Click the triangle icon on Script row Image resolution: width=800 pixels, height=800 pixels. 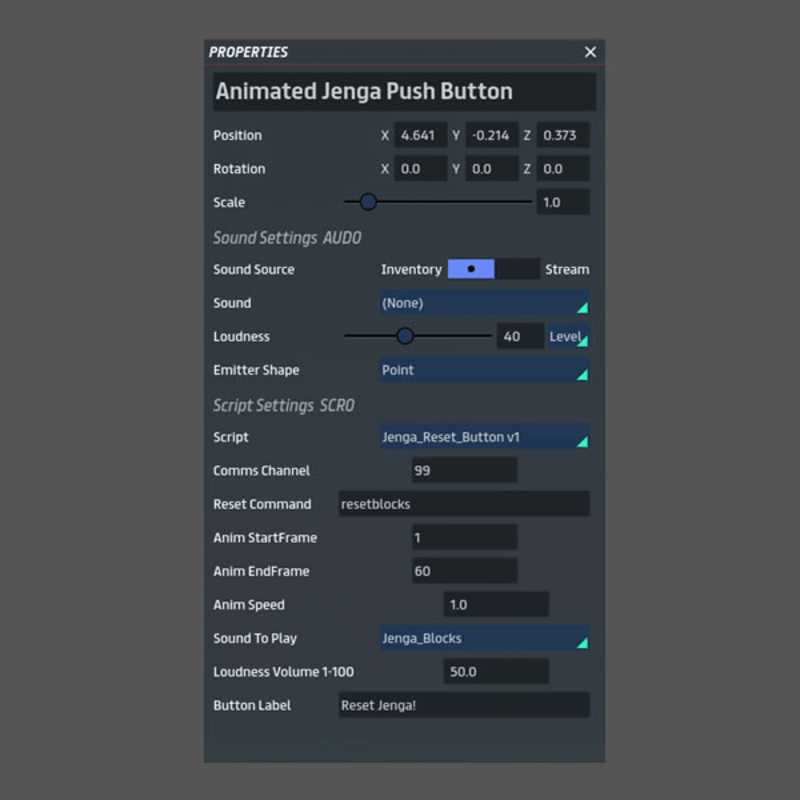tap(582, 441)
